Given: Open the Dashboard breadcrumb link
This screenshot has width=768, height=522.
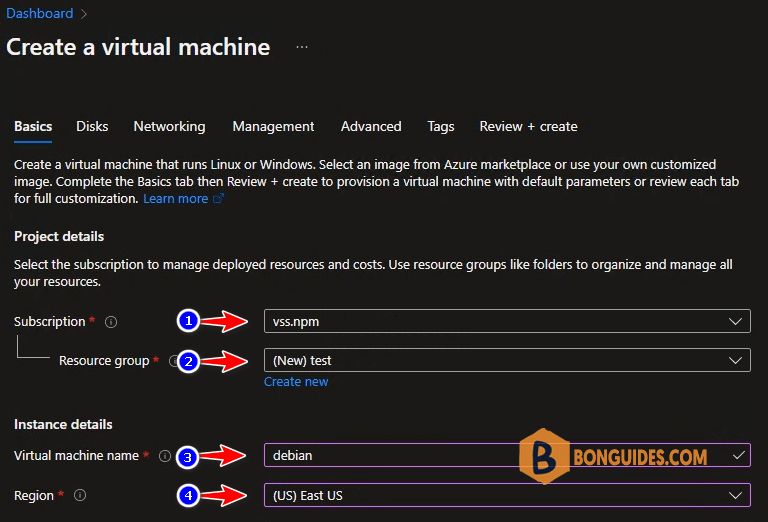Looking at the screenshot, I should (x=40, y=13).
